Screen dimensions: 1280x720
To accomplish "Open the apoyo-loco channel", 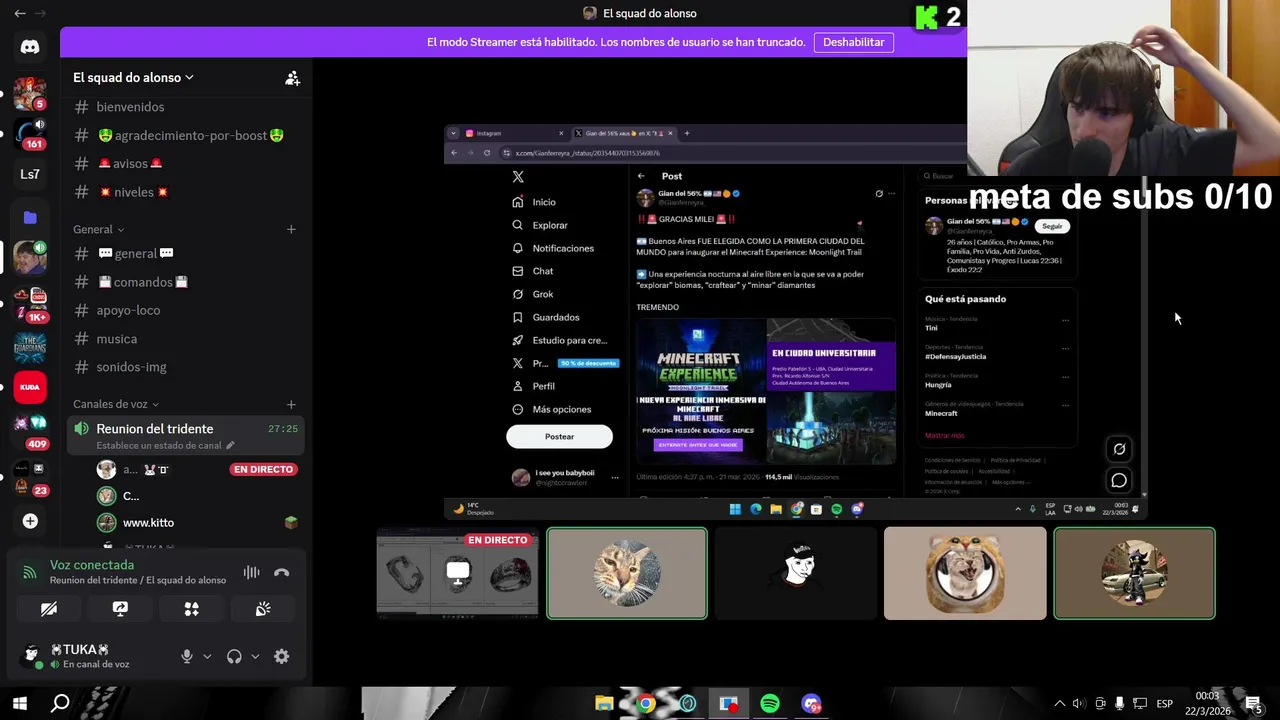I will coord(186,310).
